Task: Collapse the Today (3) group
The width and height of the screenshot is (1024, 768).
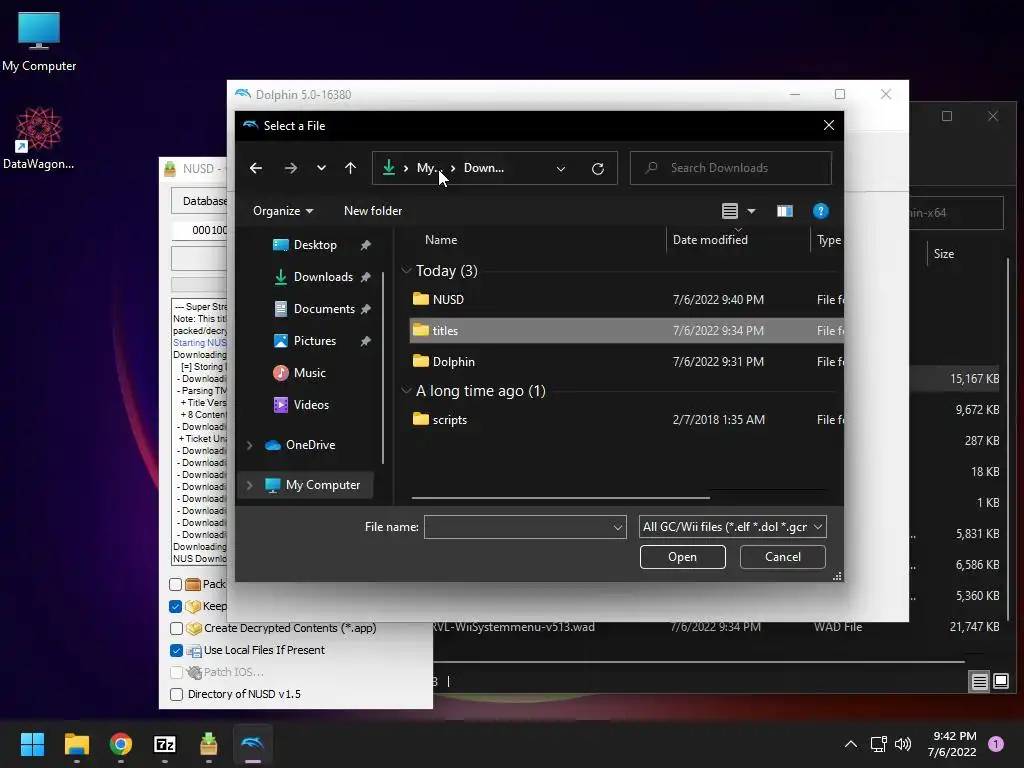Action: coord(406,270)
